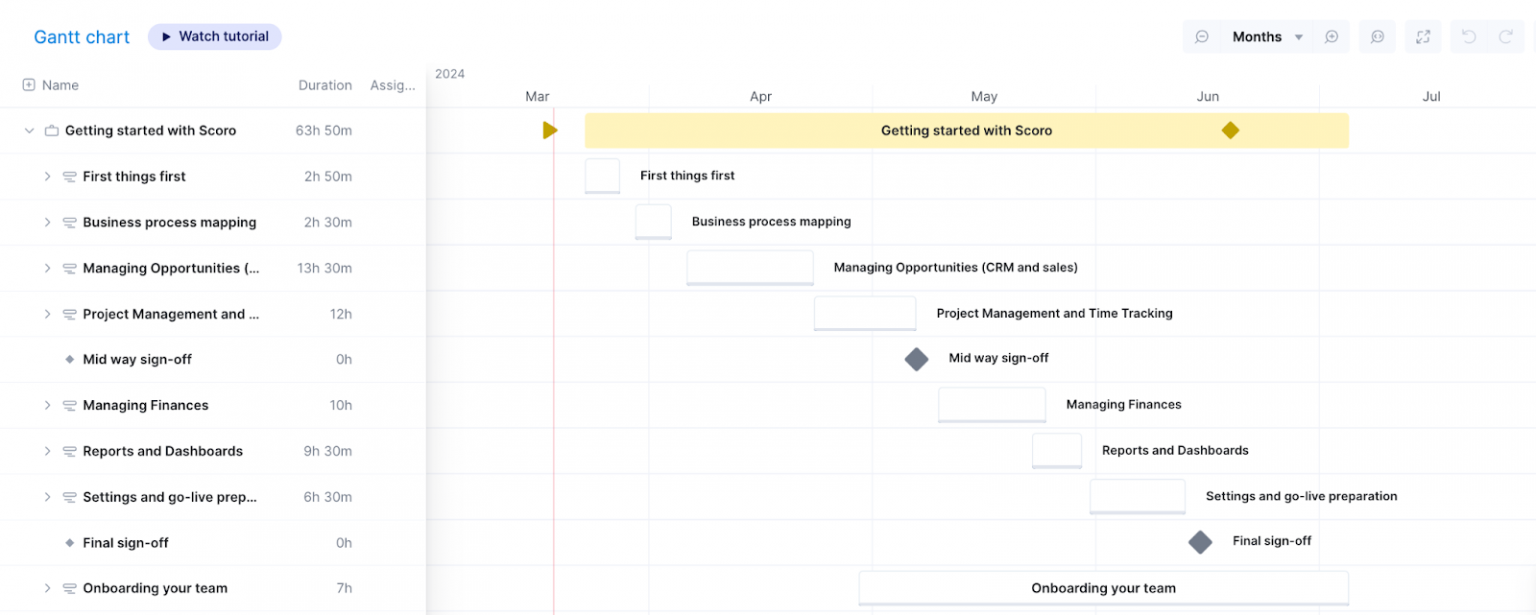The height and width of the screenshot is (615, 1536).
Task: Select the Business process mapping row name
Action: pyautogui.click(x=170, y=222)
